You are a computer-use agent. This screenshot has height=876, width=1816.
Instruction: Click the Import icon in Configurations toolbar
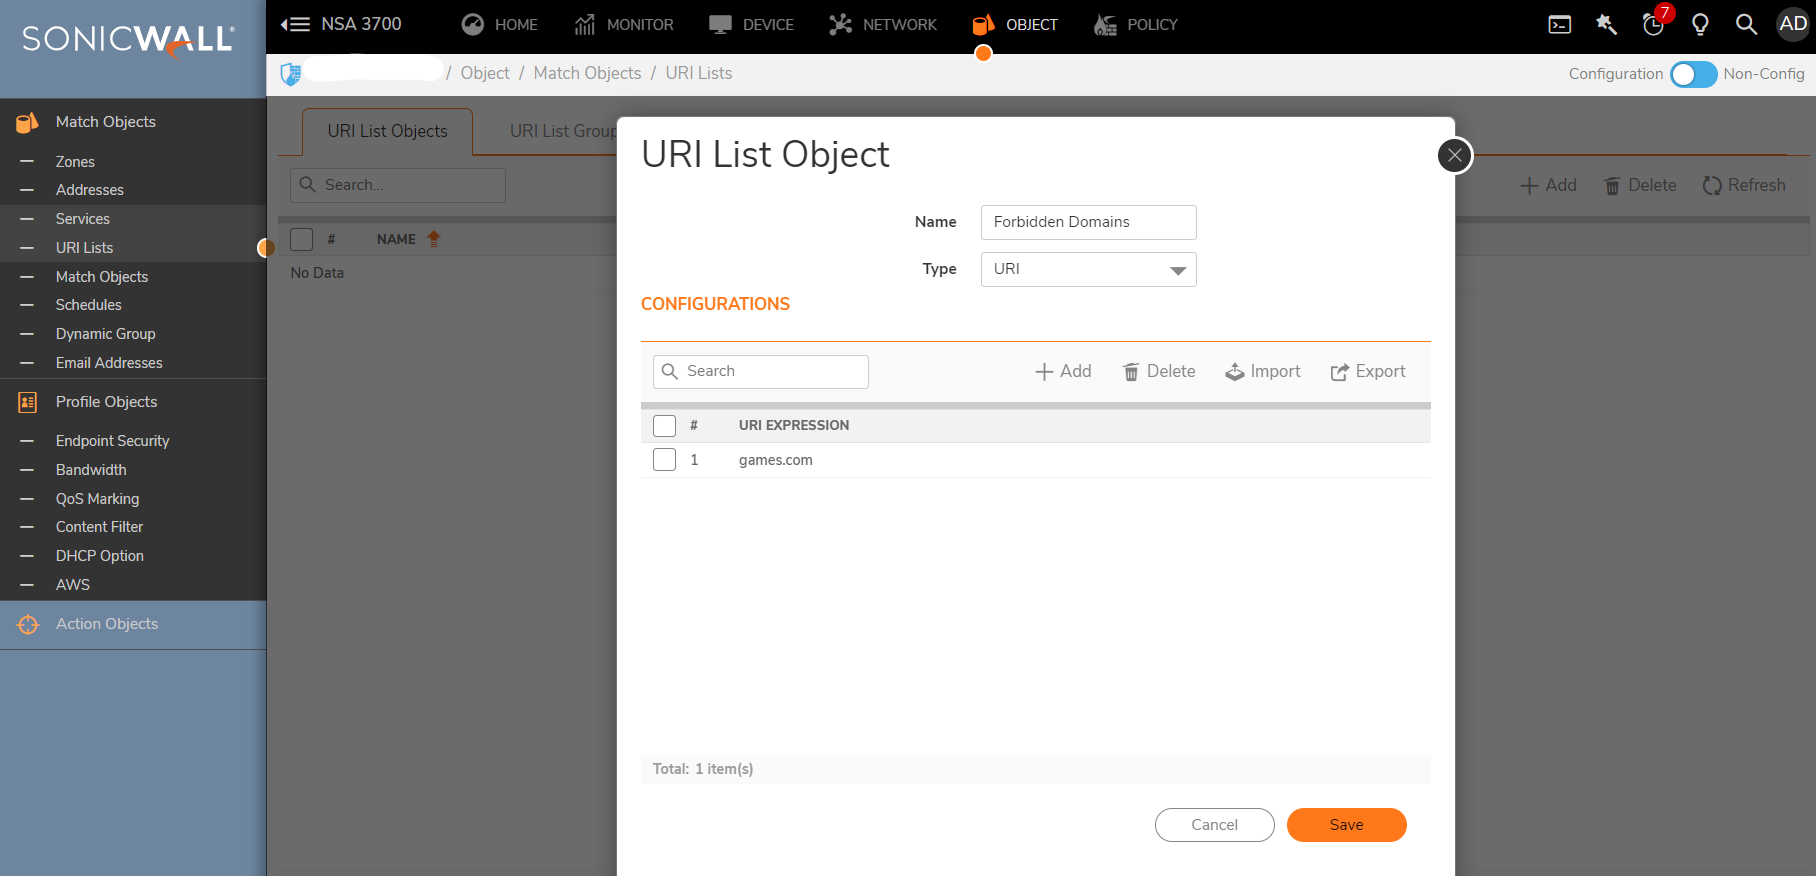click(1263, 372)
